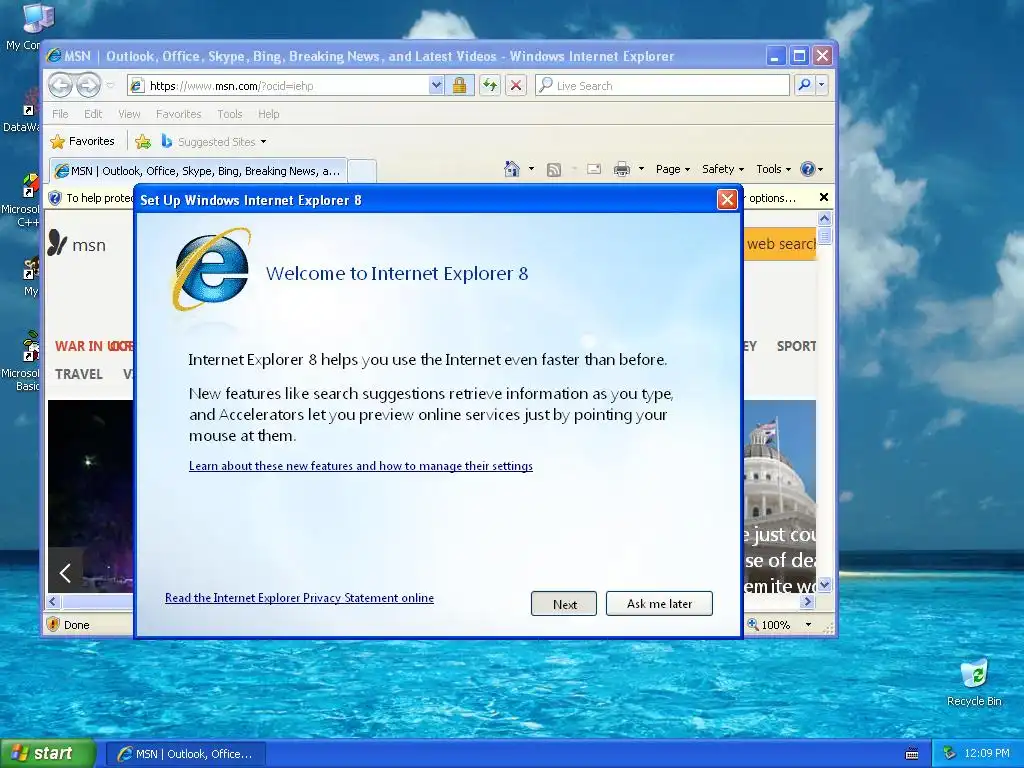Click previous slide arrow on carousel
Screen dimensions: 1024x768
[x=65, y=573]
